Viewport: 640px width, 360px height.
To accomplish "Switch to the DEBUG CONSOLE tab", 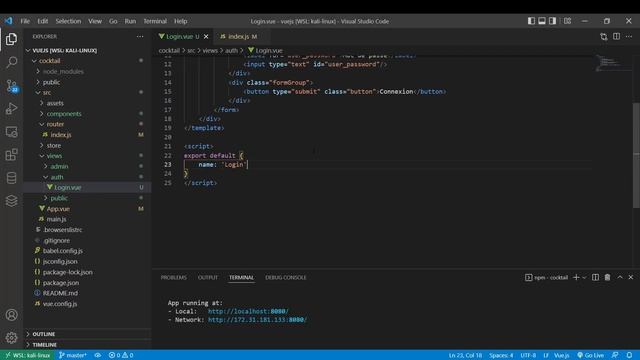I will 286,278.
